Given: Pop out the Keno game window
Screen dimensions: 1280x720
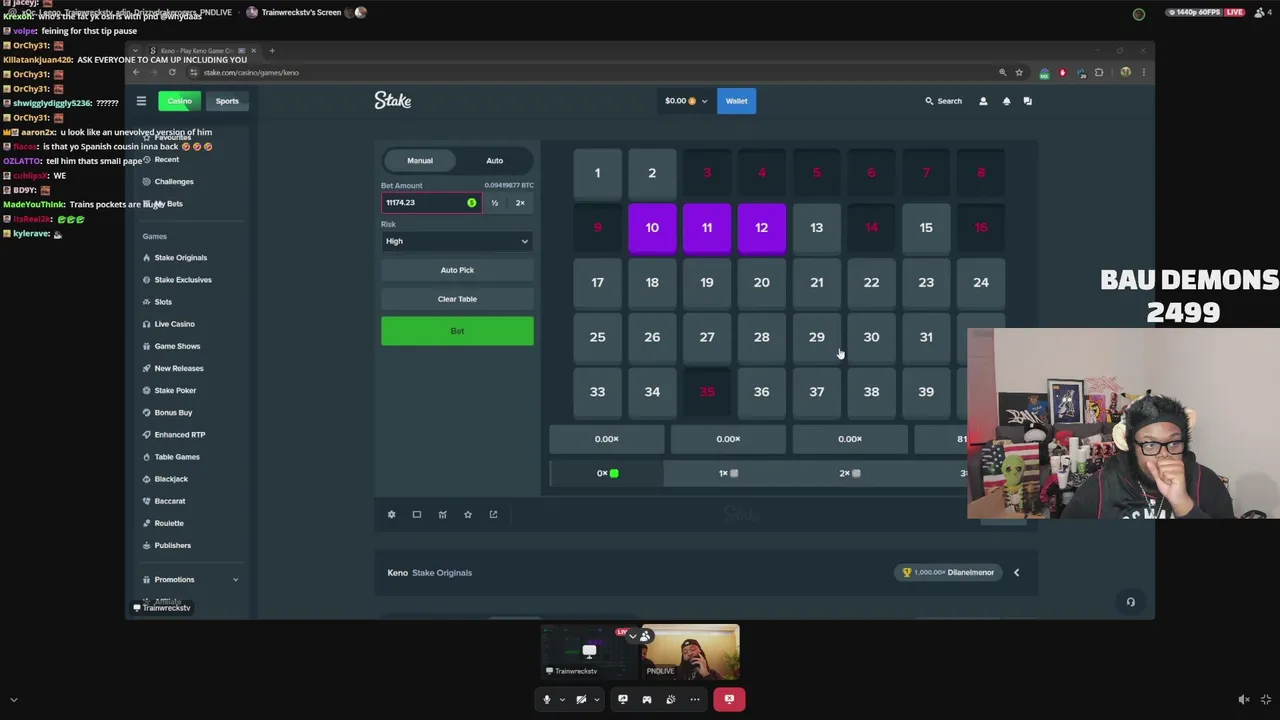Looking at the screenshot, I should coord(493,514).
